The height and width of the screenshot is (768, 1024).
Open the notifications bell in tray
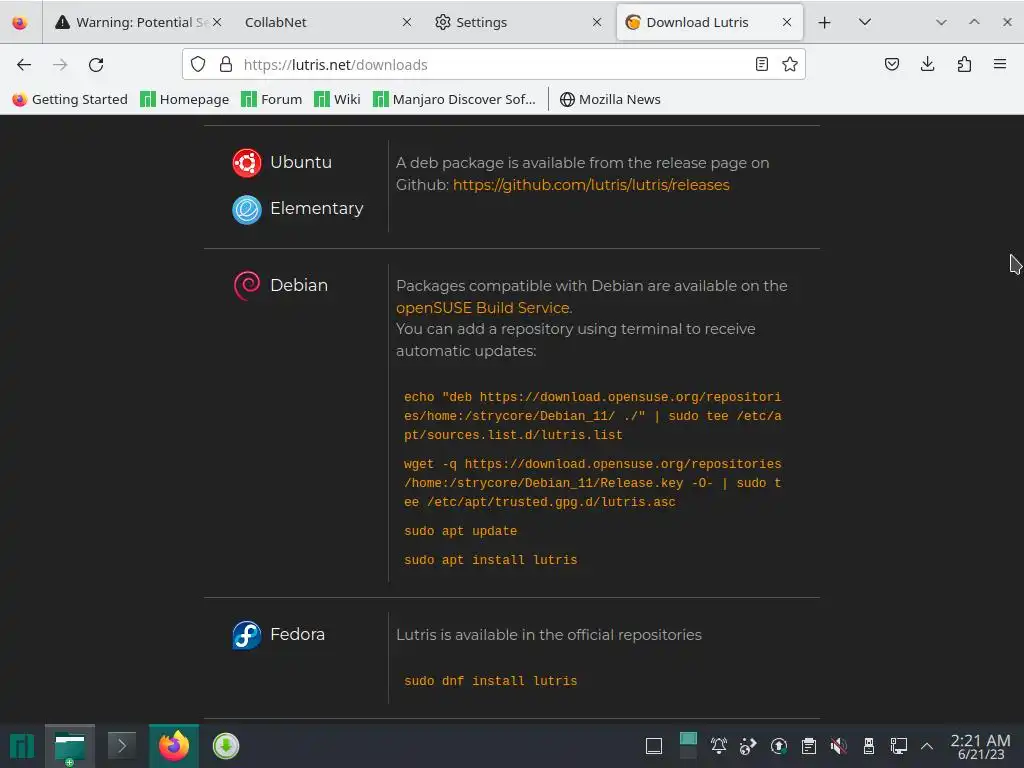pos(718,746)
